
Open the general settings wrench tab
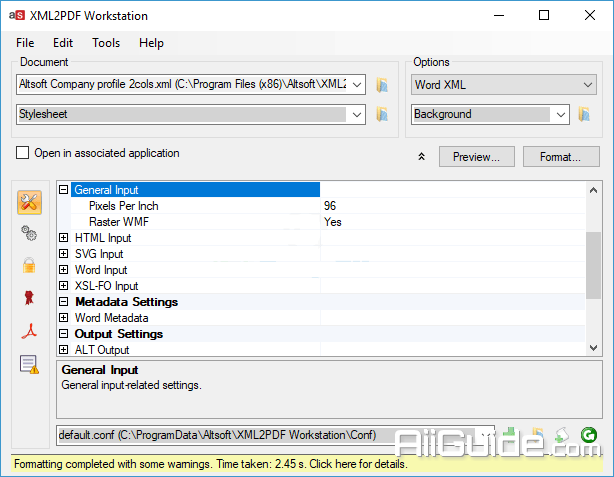[30, 202]
